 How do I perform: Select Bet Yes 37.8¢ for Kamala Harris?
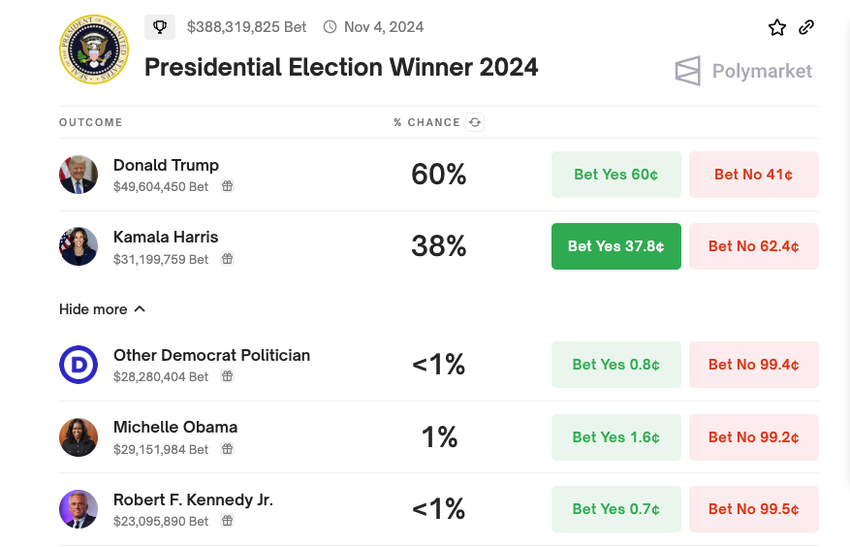(x=616, y=246)
